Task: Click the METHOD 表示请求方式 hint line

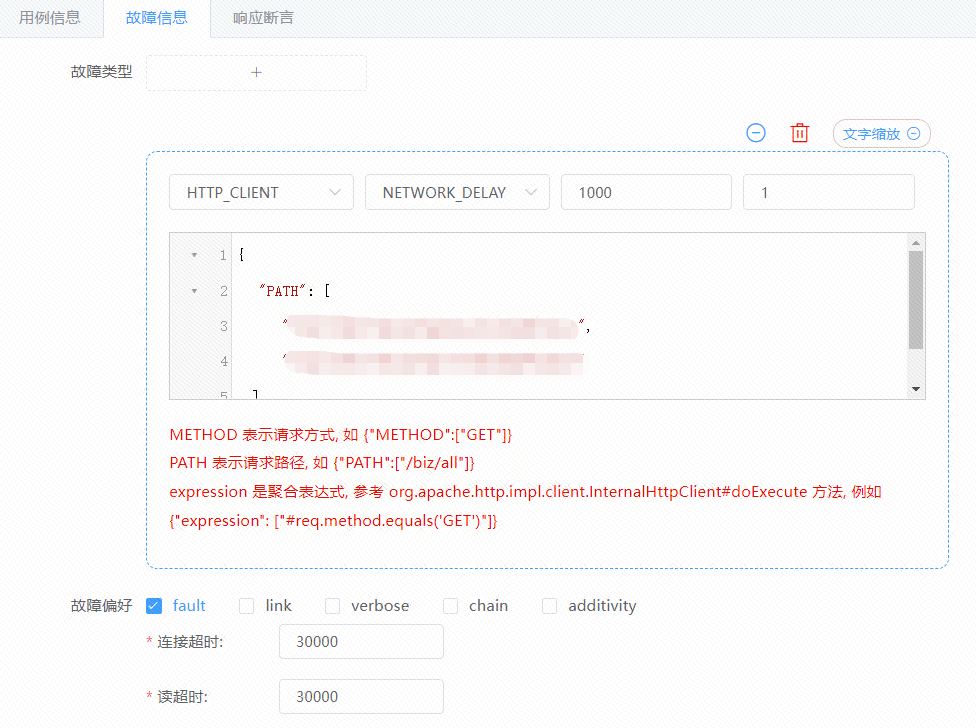Action: pos(340,435)
